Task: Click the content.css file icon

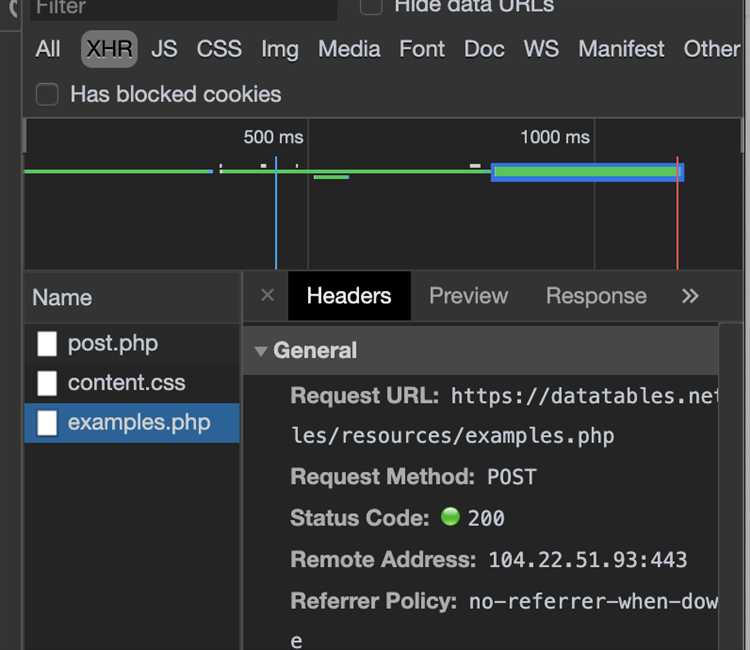Action: 47,384
